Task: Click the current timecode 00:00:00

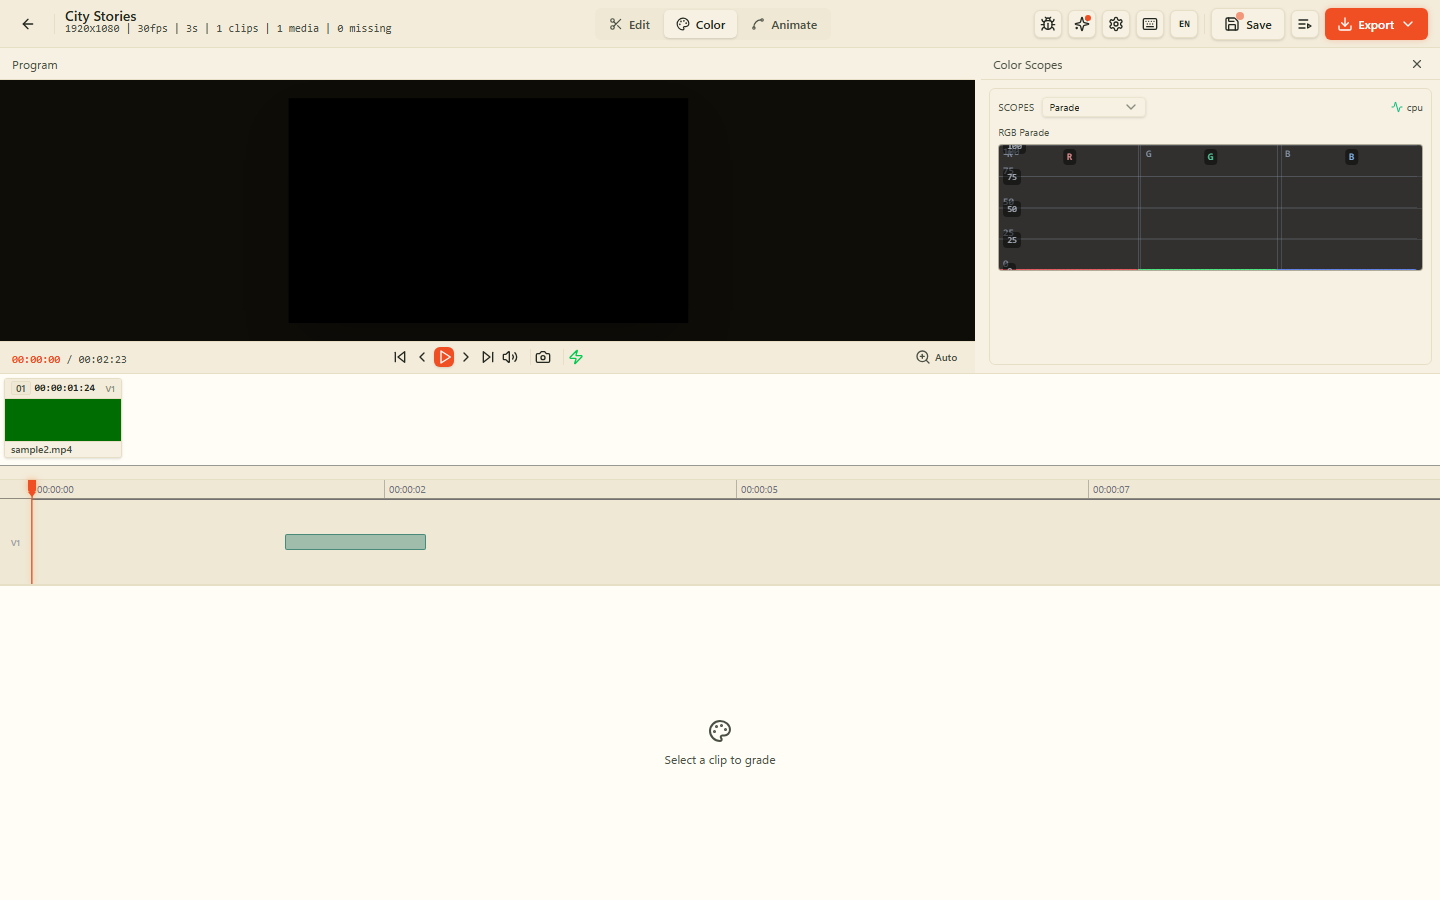Action: [x=36, y=359]
